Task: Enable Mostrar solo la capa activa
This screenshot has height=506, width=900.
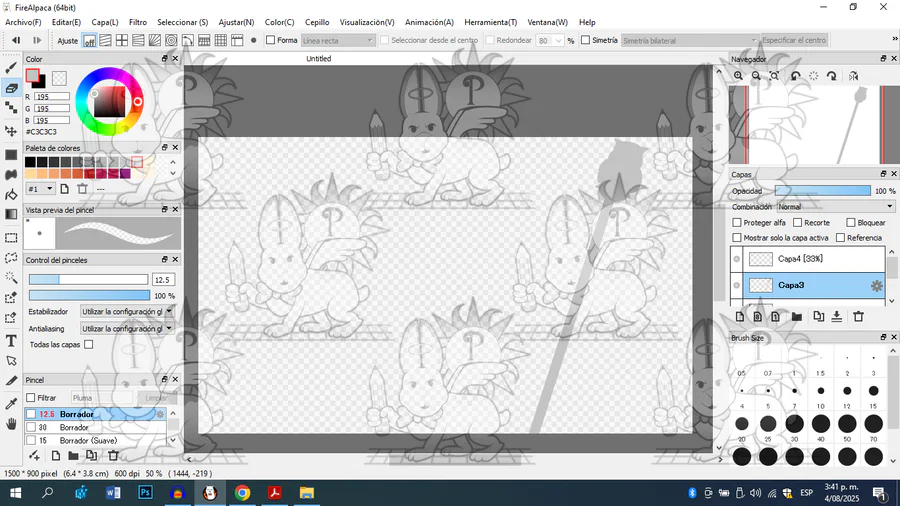Action: [x=737, y=238]
